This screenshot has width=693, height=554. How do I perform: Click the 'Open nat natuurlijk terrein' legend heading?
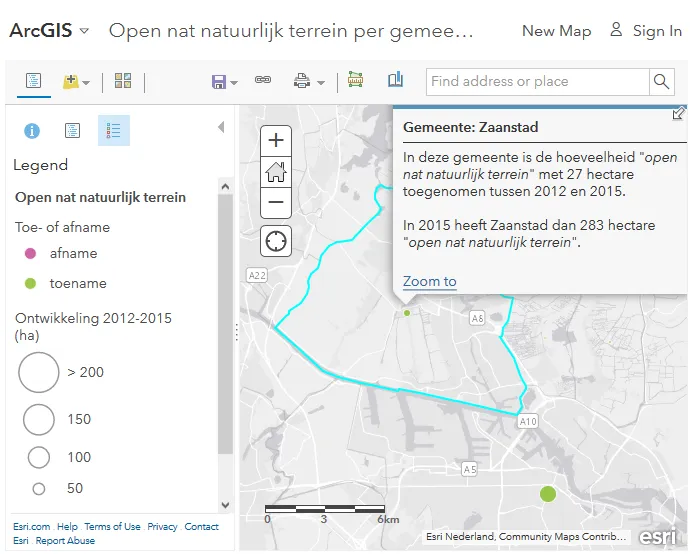click(100, 197)
